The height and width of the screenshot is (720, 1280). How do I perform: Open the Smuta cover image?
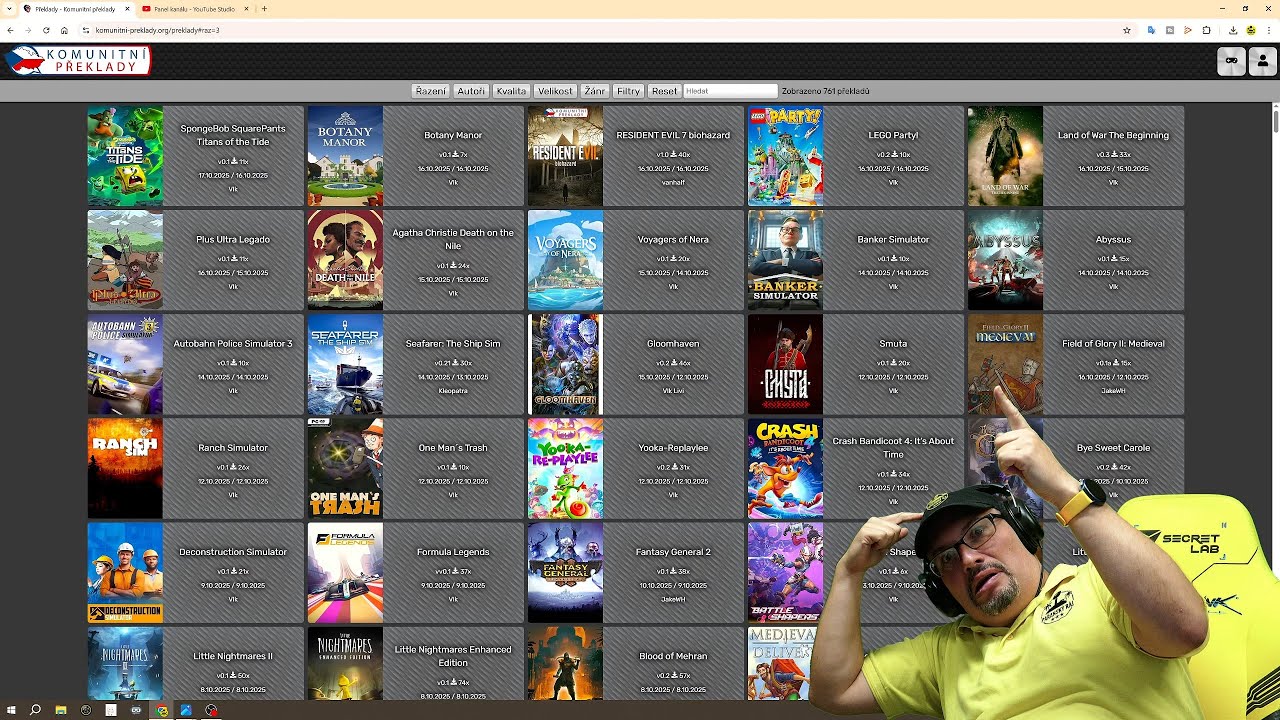[785, 364]
